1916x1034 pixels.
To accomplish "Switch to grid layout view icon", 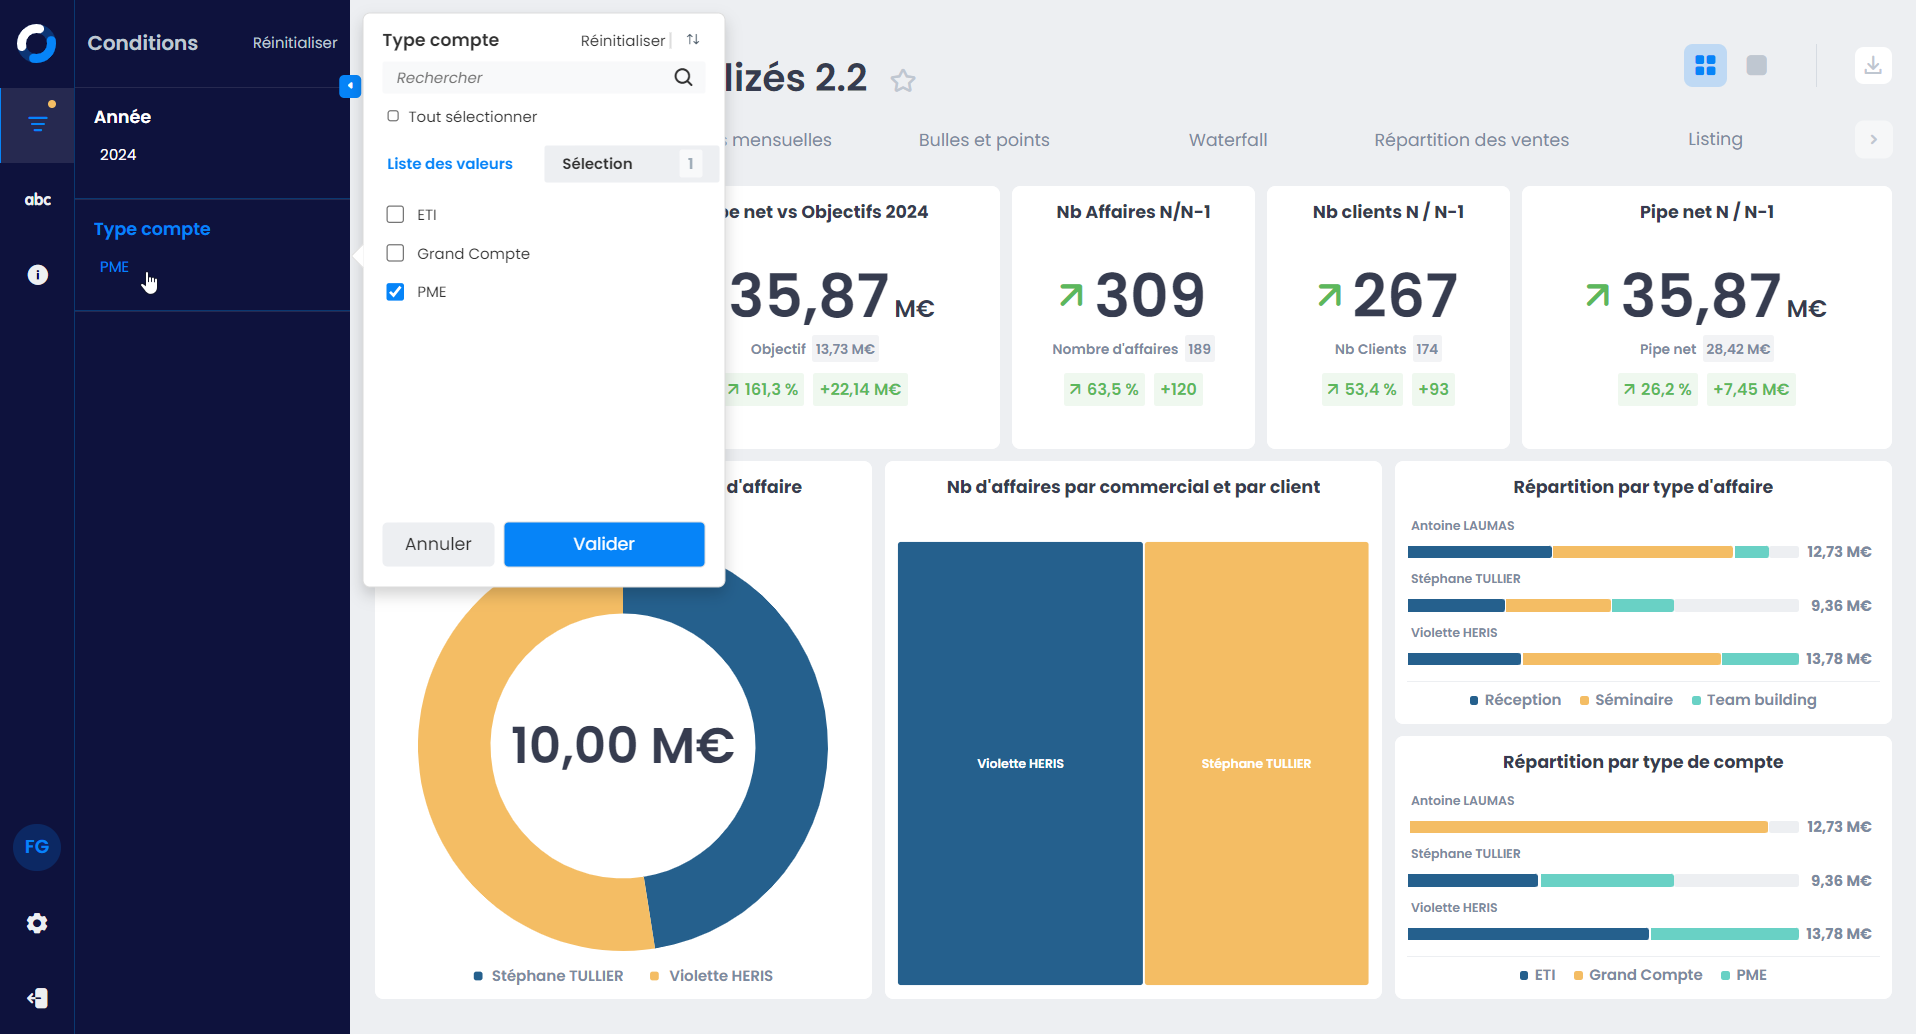I will 1705,66.
